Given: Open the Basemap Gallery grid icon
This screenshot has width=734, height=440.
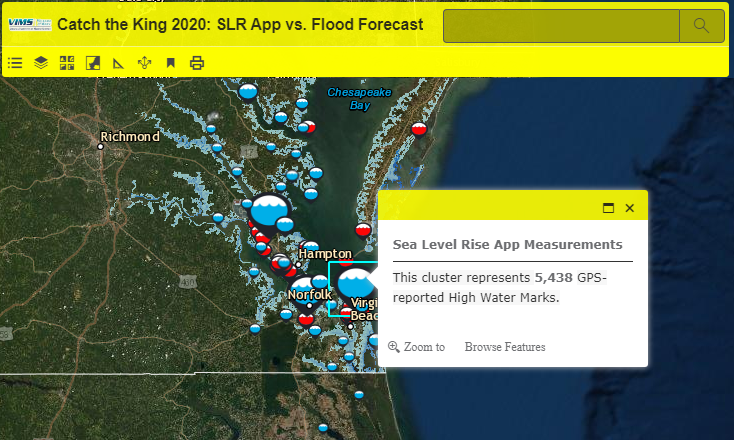Looking at the screenshot, I should pos(67,63).
